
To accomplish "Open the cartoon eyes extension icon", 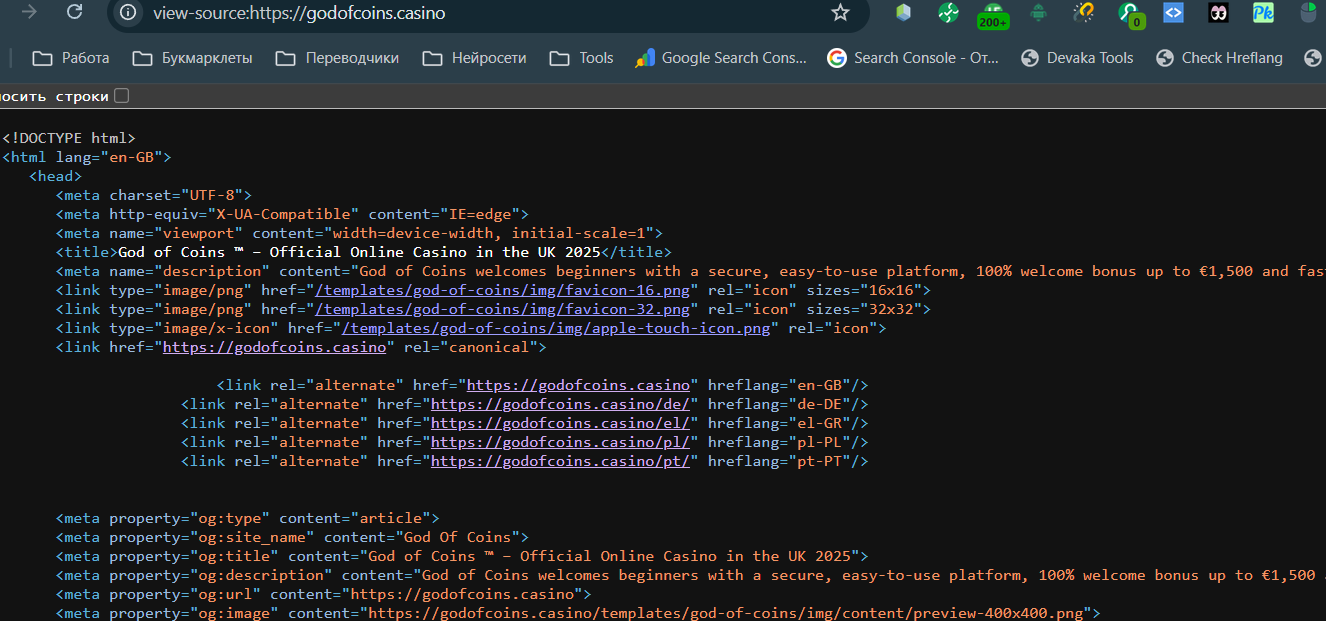I will click(1218, 13).
